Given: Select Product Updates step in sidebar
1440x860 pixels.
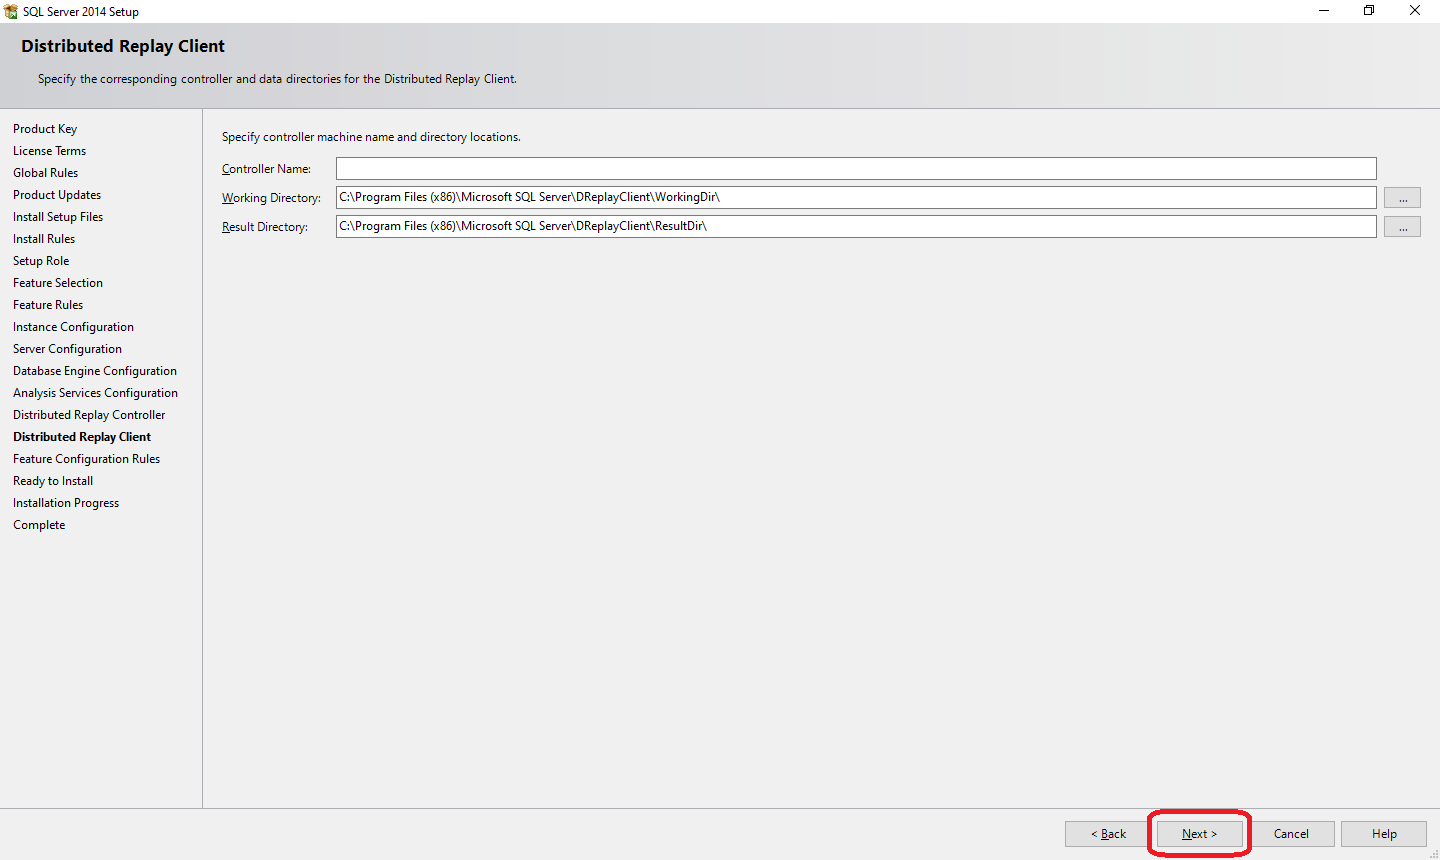Looking at the screenshot, I should click(x=57, y=195).
